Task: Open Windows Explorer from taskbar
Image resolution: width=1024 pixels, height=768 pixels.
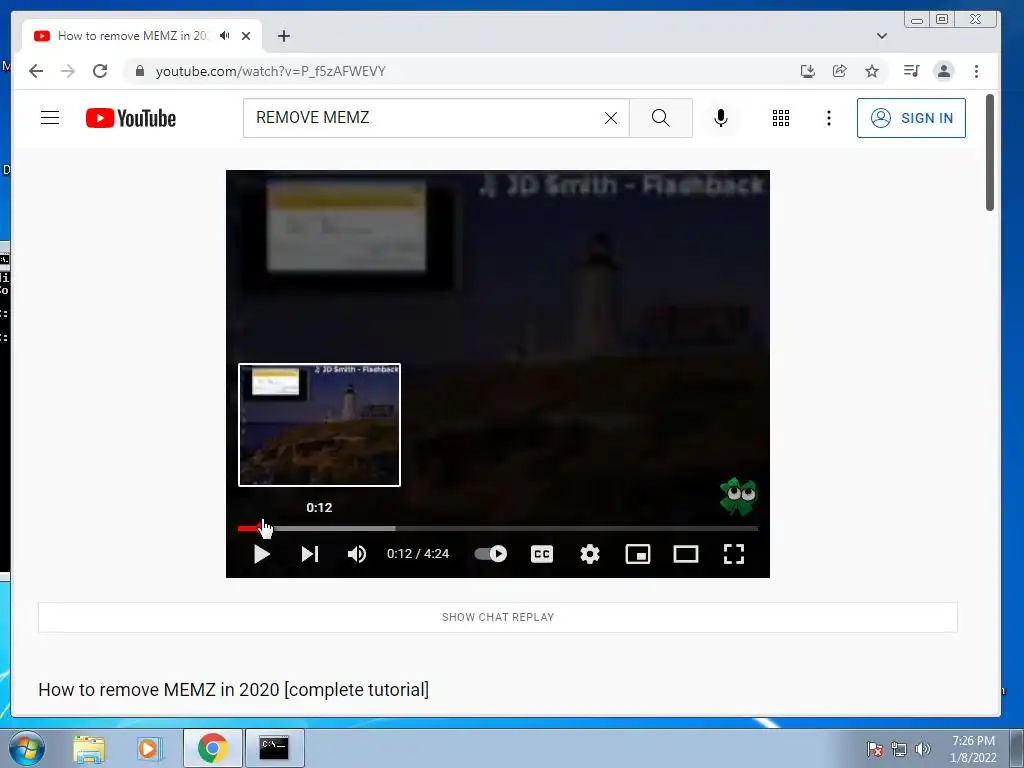Action: pos(89,748)
